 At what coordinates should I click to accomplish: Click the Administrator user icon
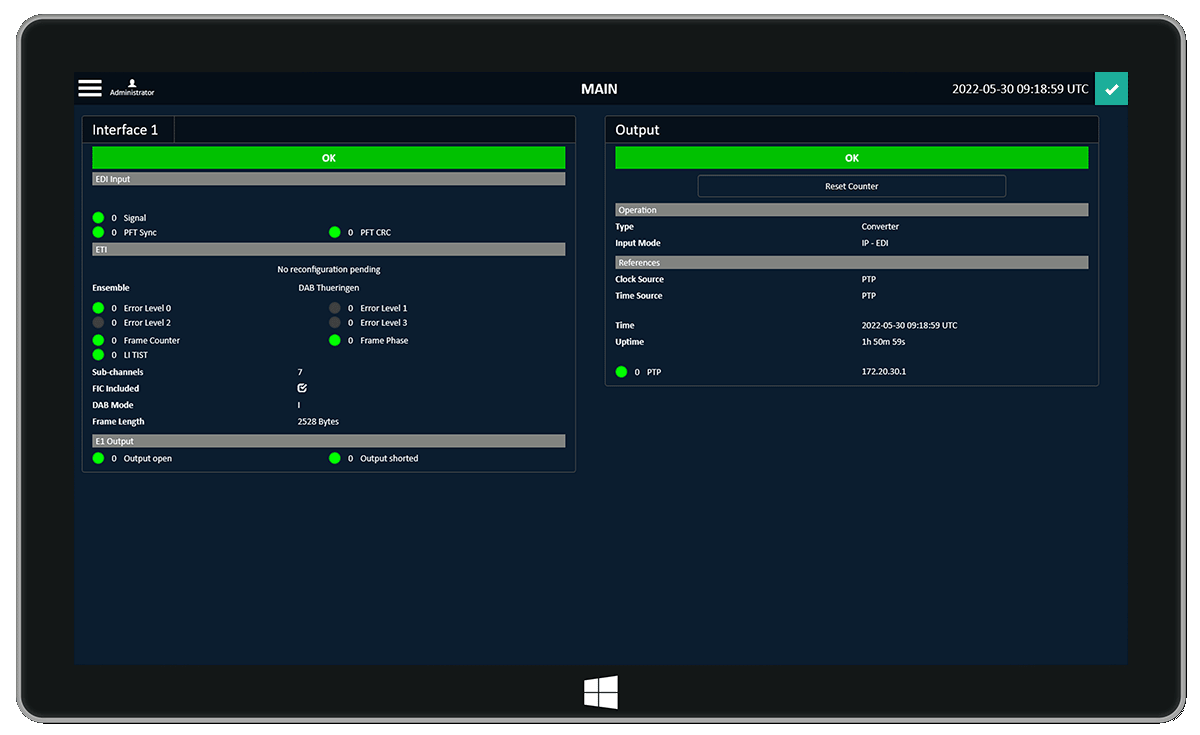tap(132, 86)
